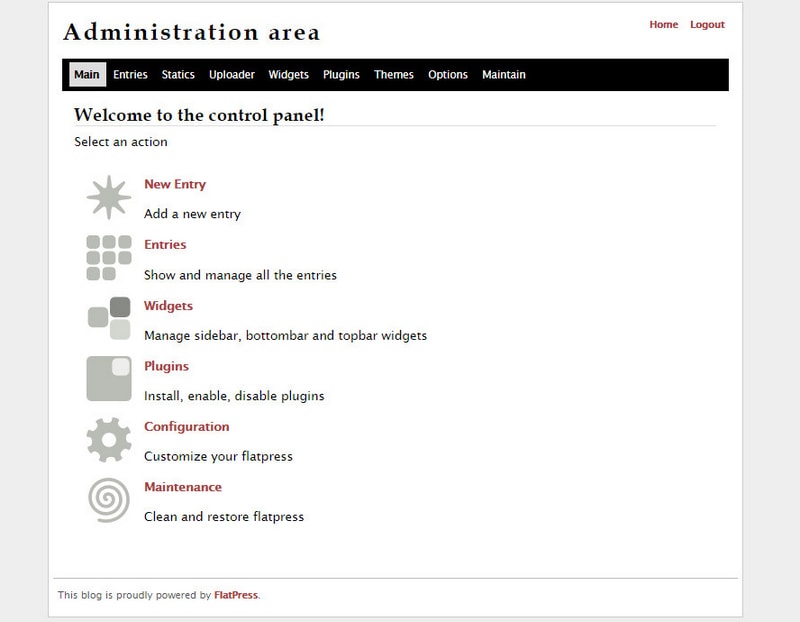Switch to the Statics tab

tap(178, 74)
